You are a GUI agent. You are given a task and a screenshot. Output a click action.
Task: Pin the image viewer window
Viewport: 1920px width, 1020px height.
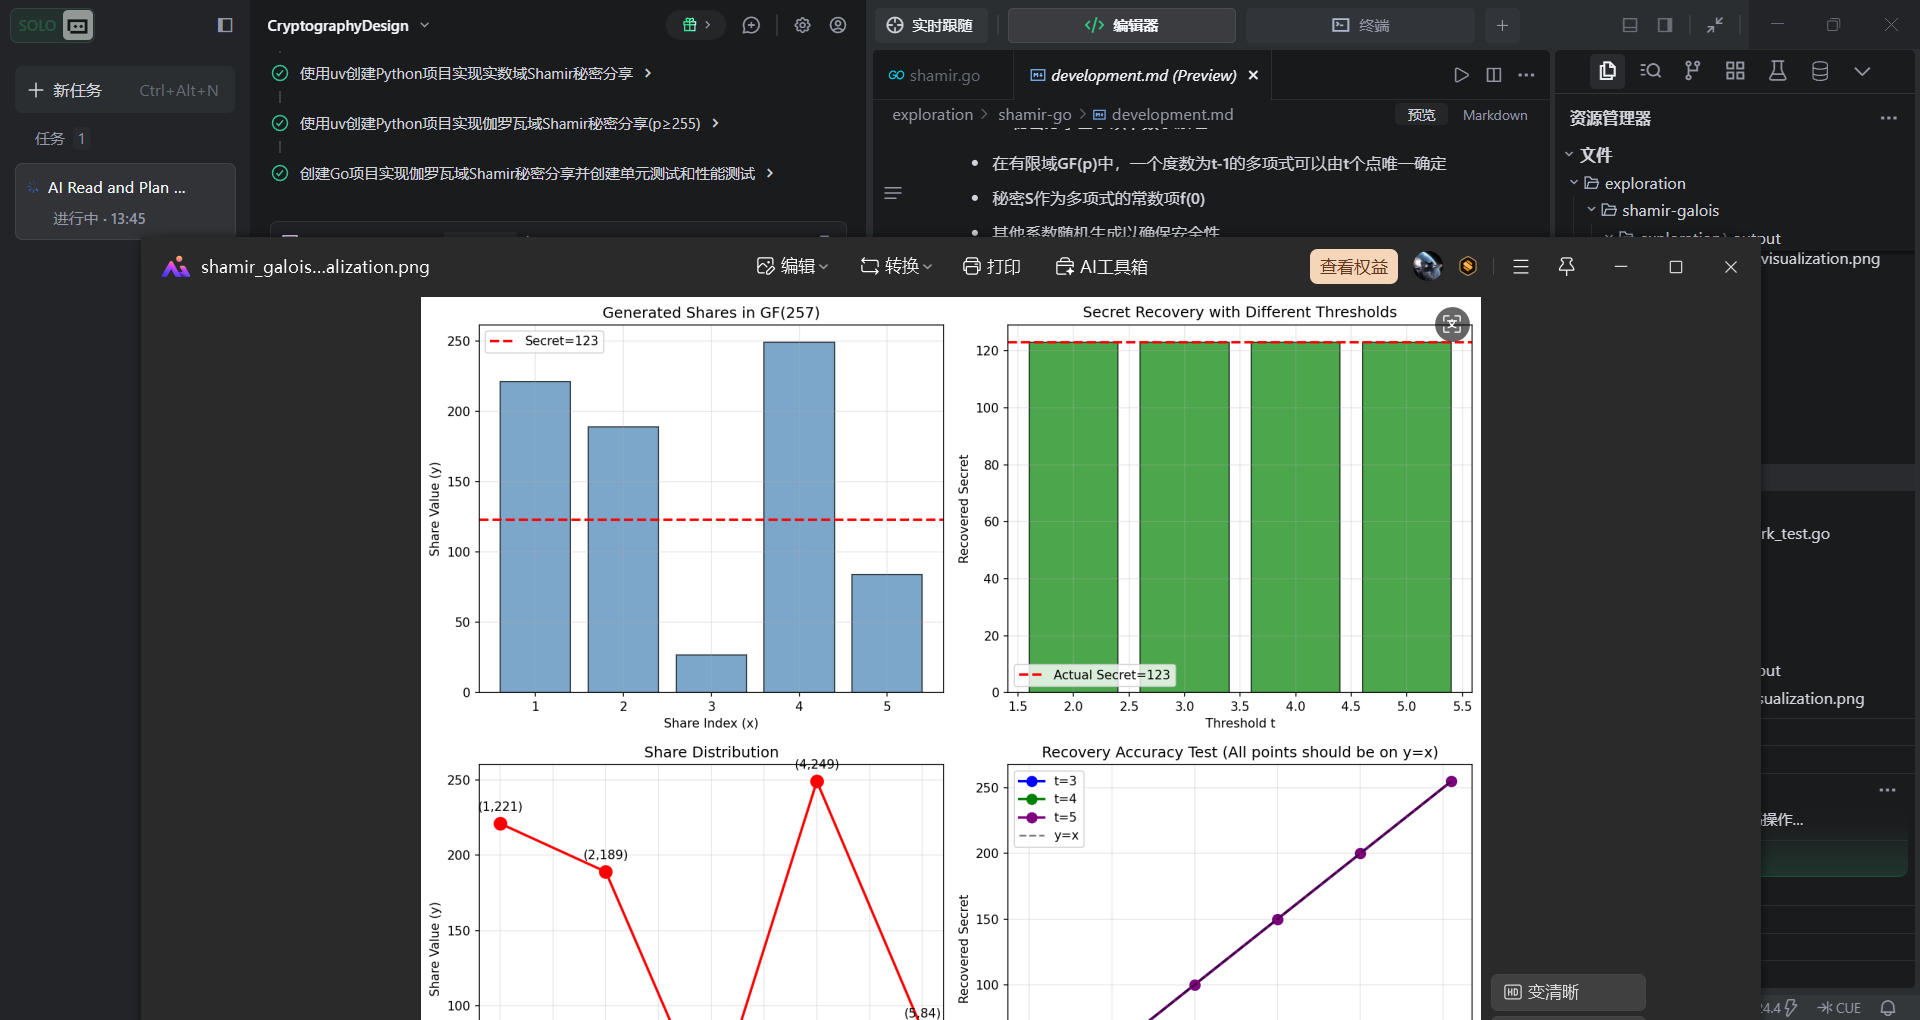pos(1566,266)
